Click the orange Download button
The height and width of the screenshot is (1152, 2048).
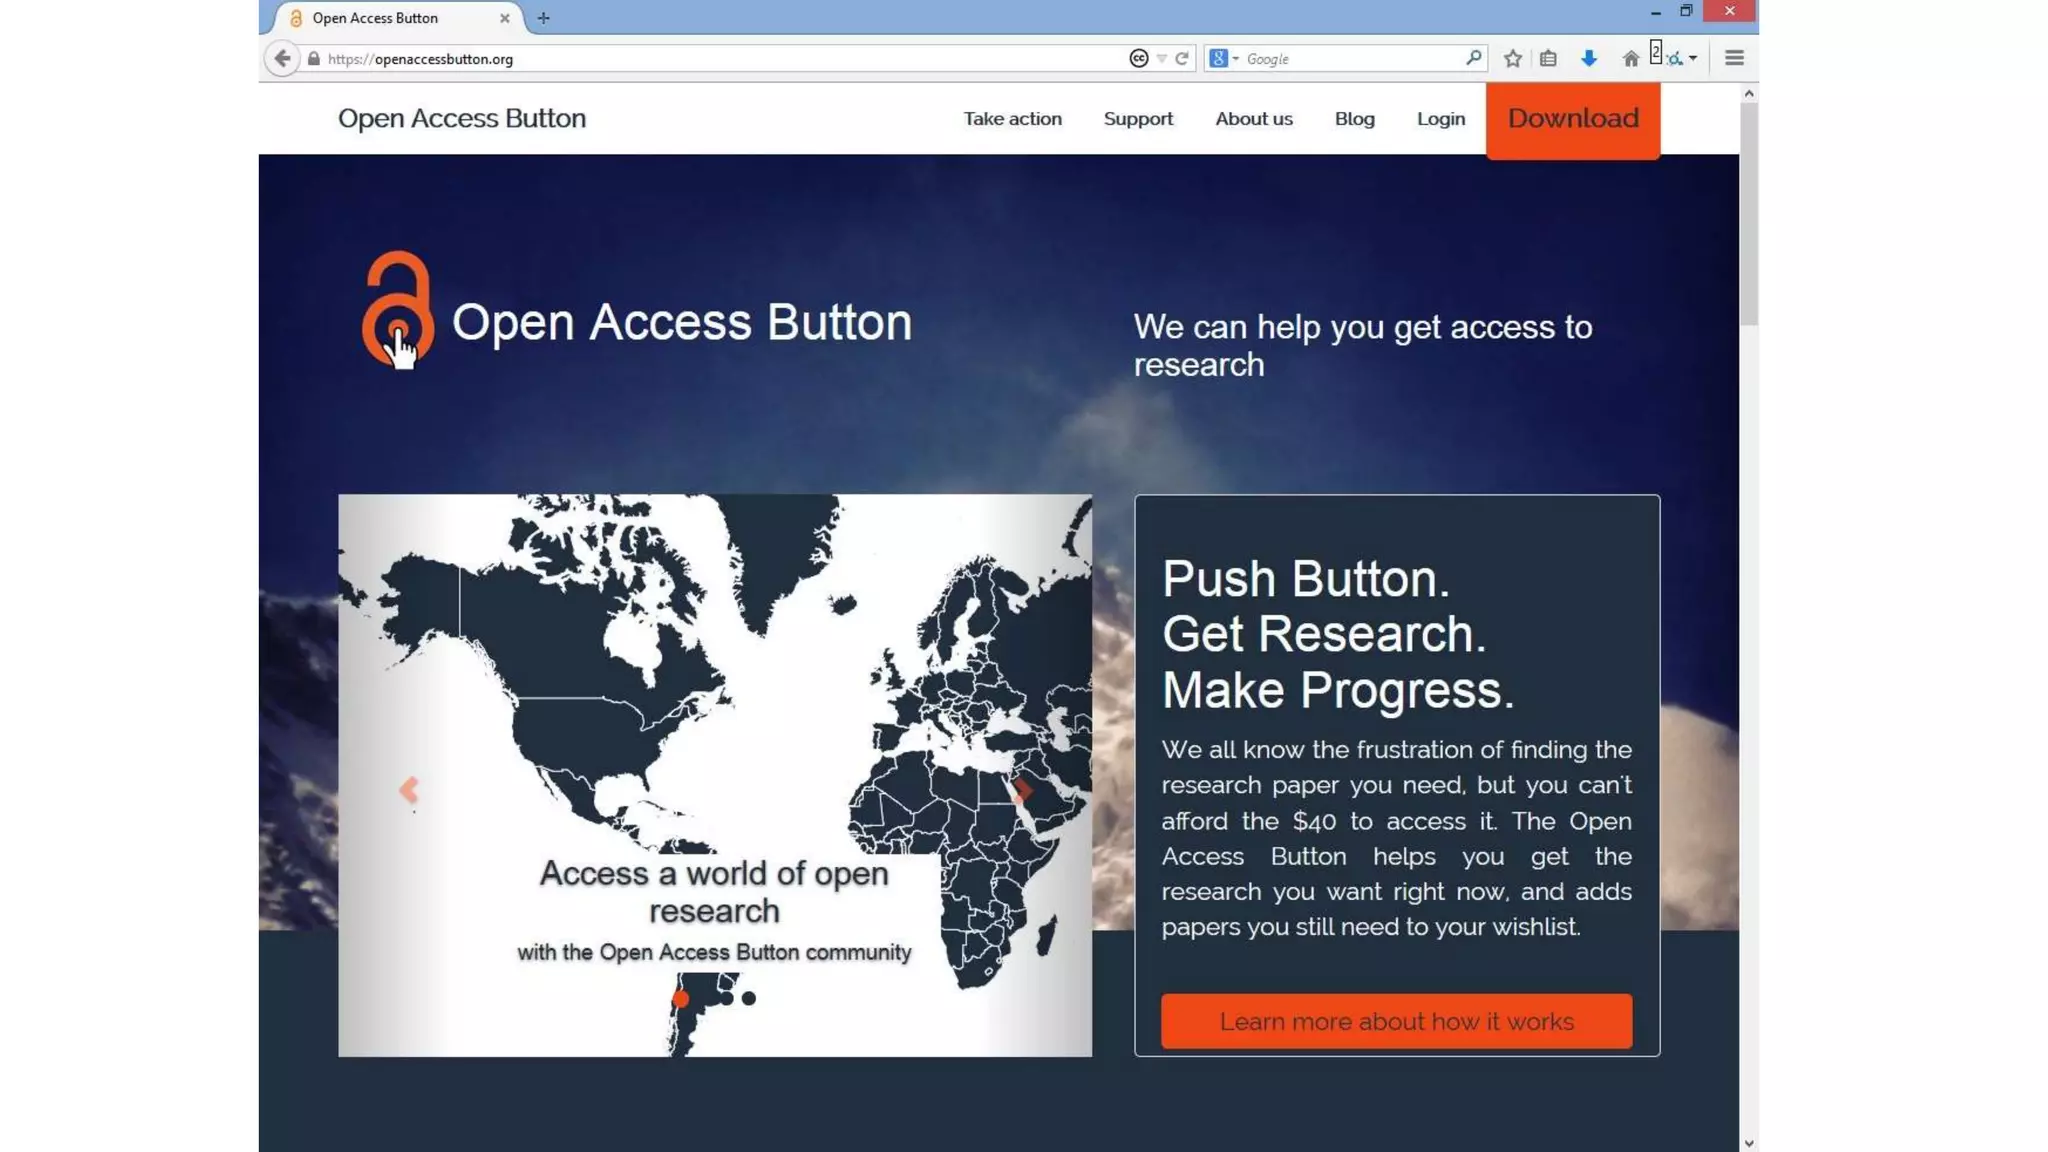point(1572,119)
